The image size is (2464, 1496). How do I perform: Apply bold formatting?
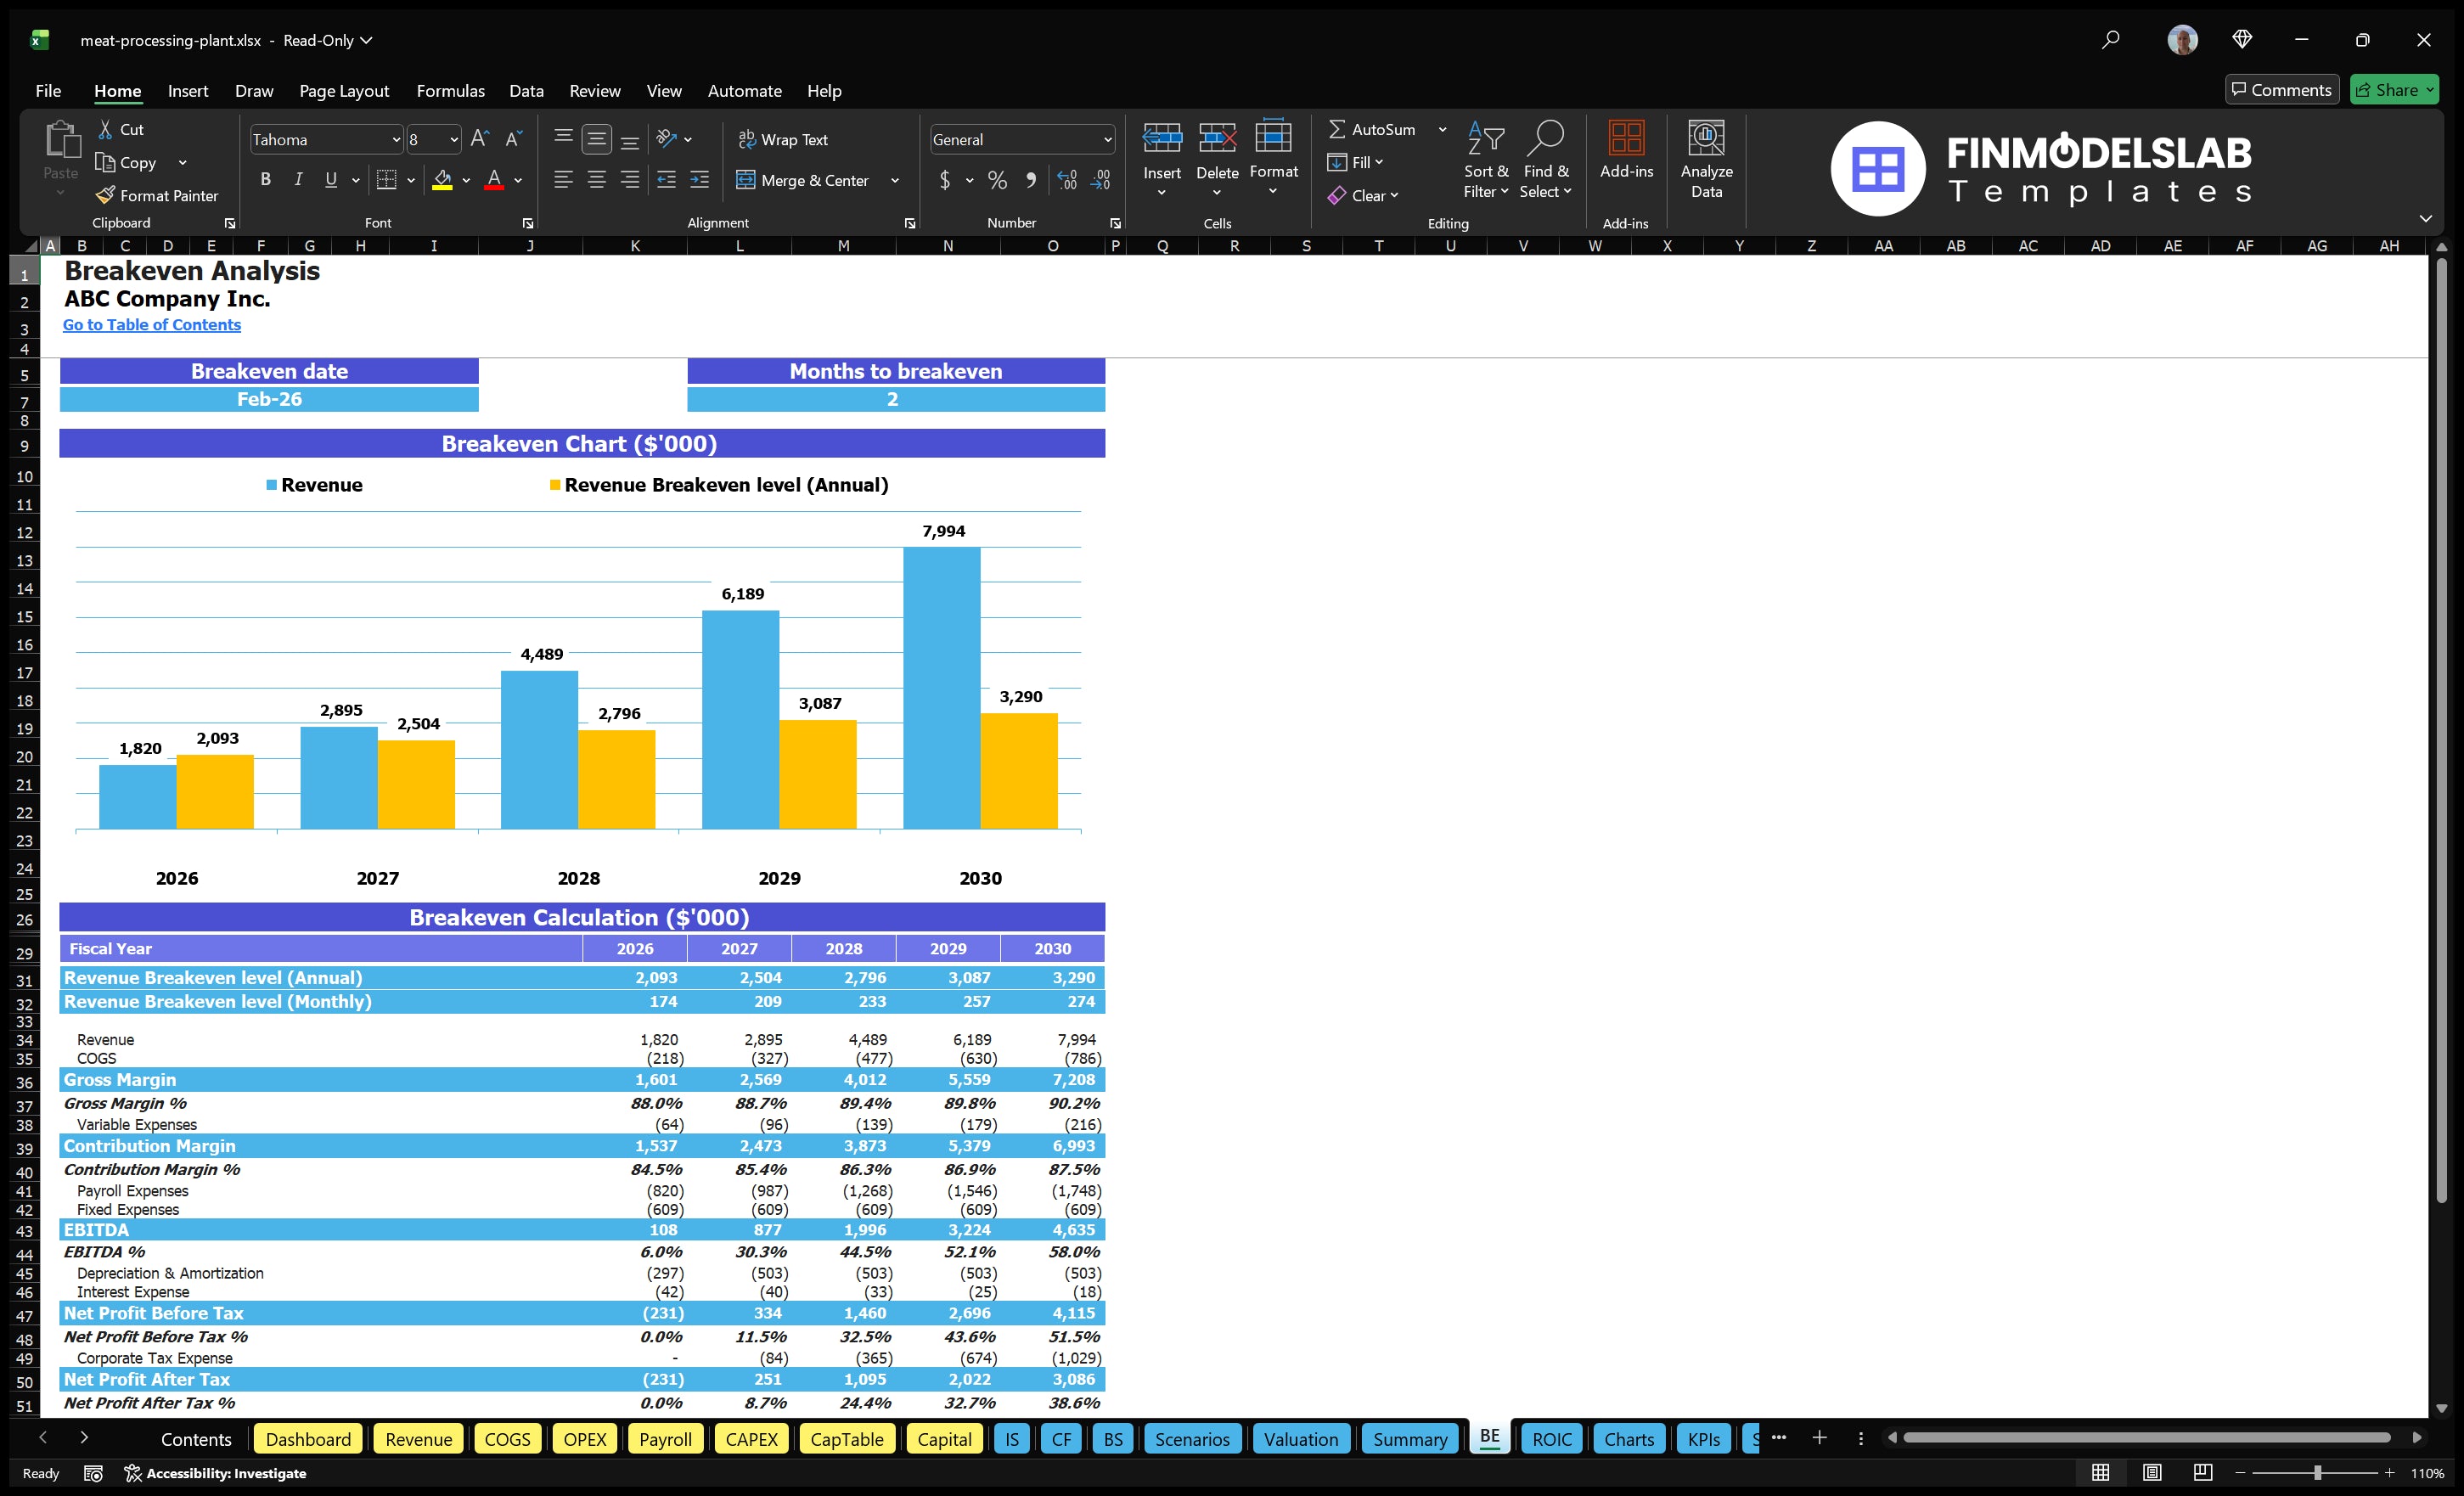click(x=265, y=179)
